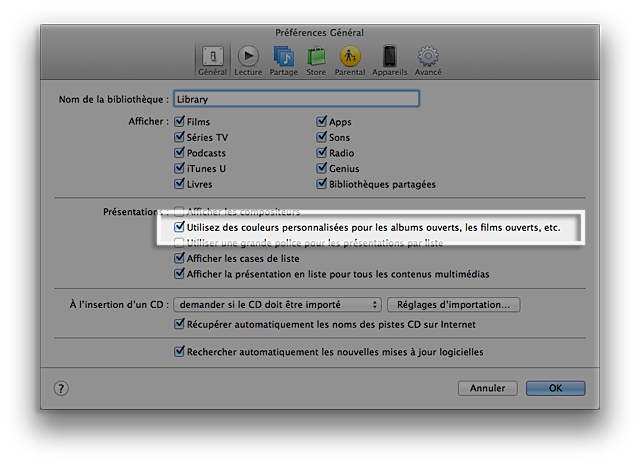This screenshot has width=640, height=465.
Task: Click the library name text field
Action: (x=295, y=99)
